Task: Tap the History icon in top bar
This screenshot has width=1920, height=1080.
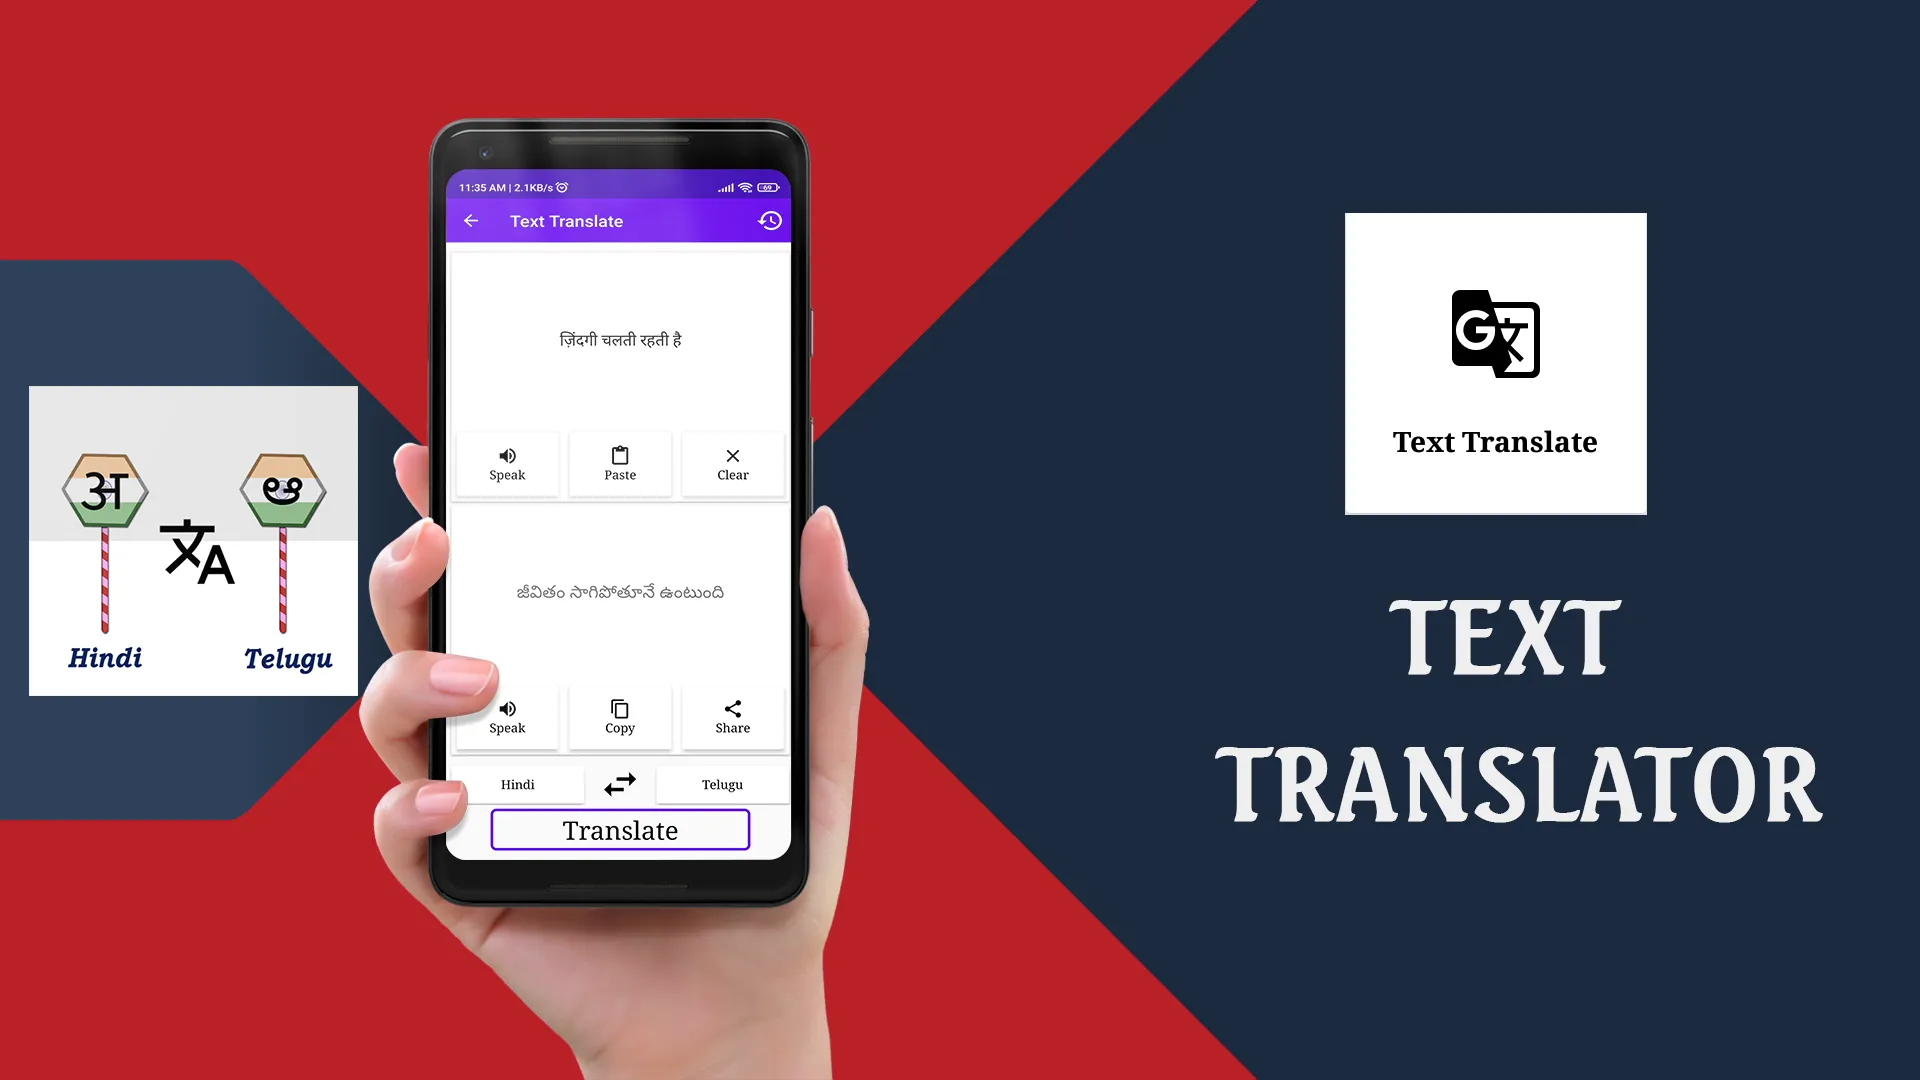Action: 771,220
